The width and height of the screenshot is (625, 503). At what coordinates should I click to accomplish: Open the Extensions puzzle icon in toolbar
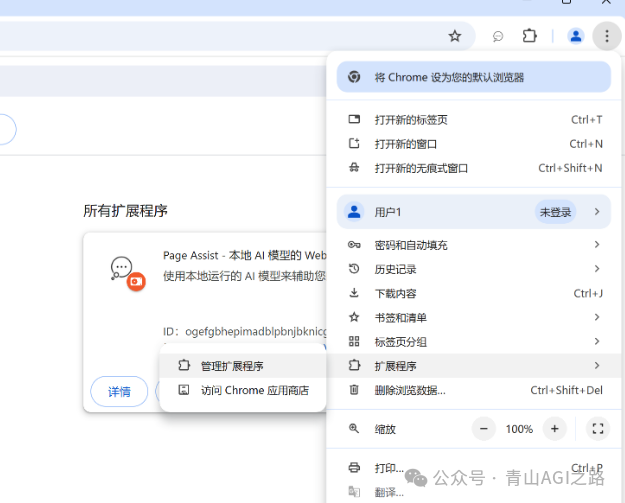point(529,36)
